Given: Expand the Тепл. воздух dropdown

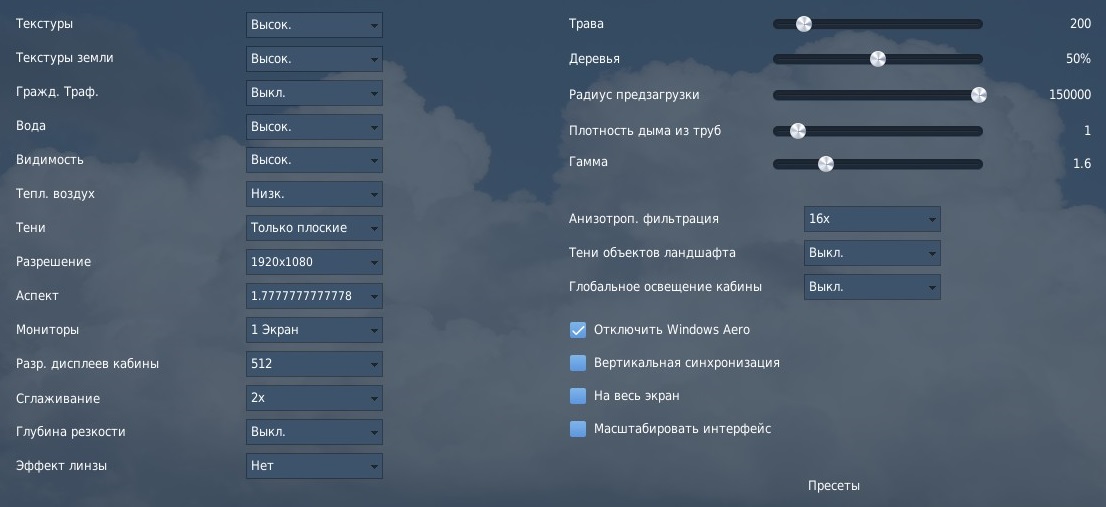Looking at the screenshot, I should pos(314,194).
